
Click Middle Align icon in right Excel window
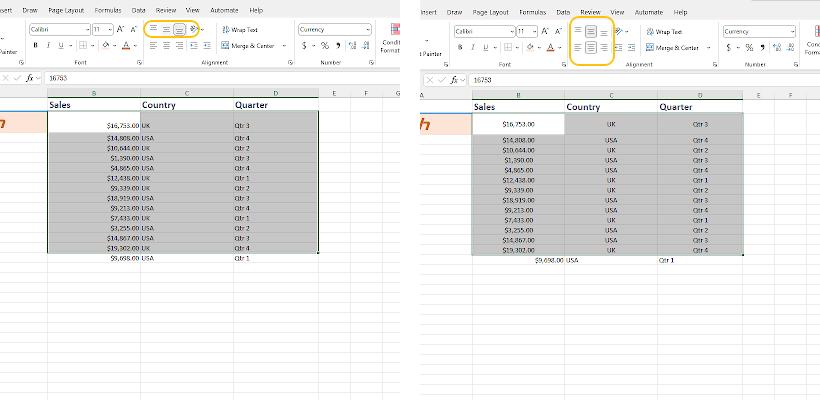[x=591, y=32]
